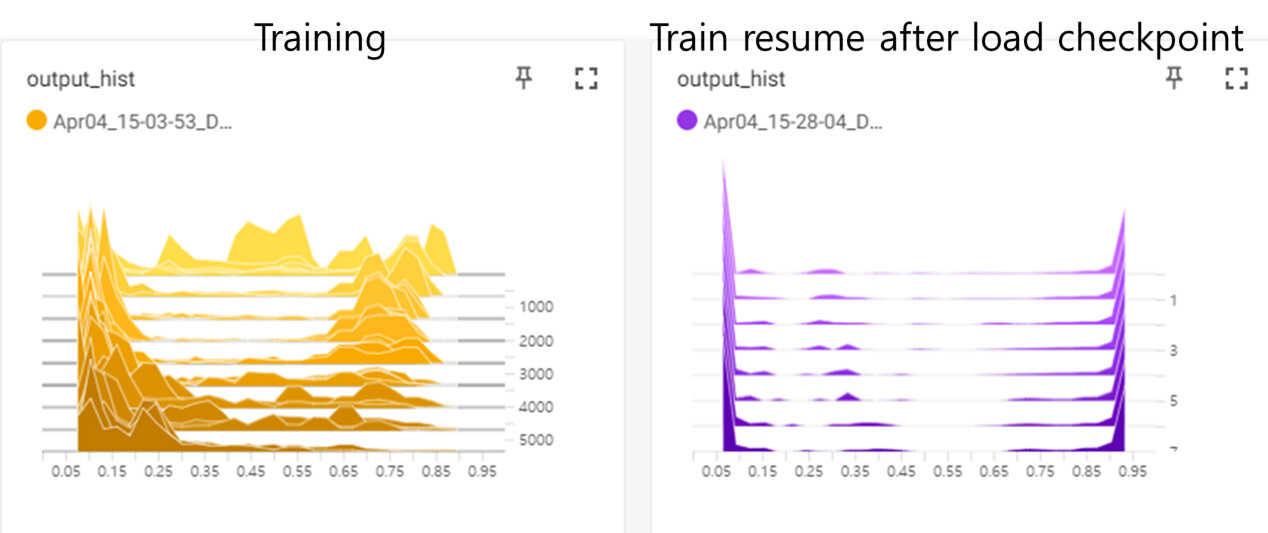This screenshot has width=1268, height=533.
Task: Open purple resumed-run histogram in fullscreen
Action: click(1237, 79)
